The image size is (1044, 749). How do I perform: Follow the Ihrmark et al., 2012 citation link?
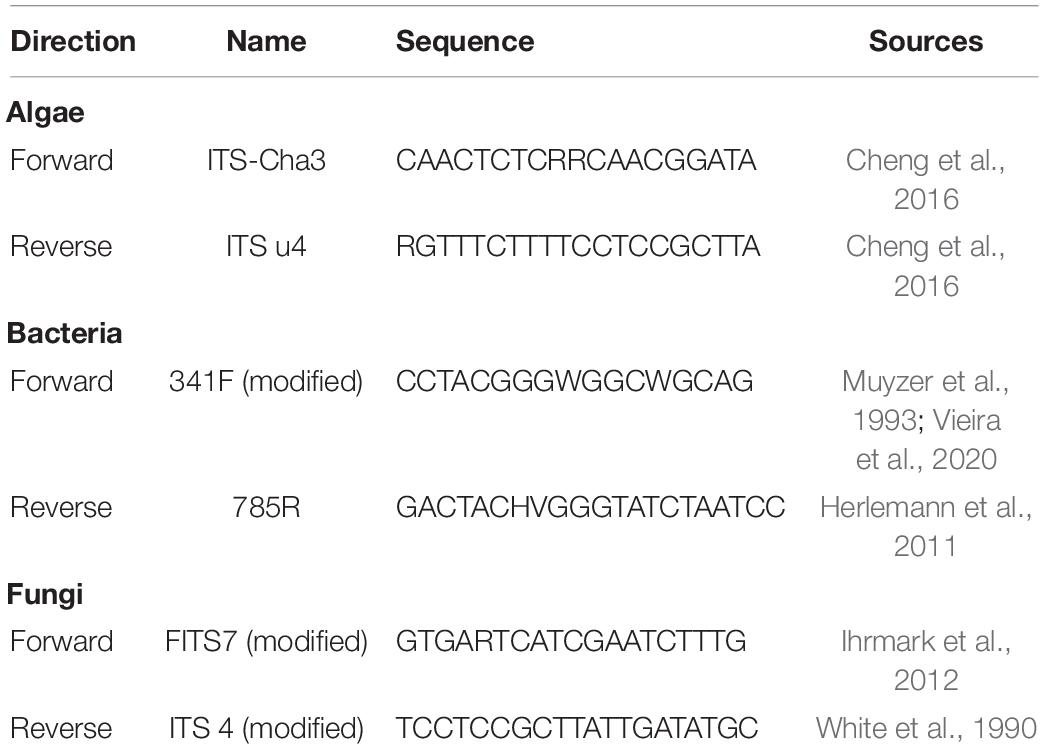925,660
